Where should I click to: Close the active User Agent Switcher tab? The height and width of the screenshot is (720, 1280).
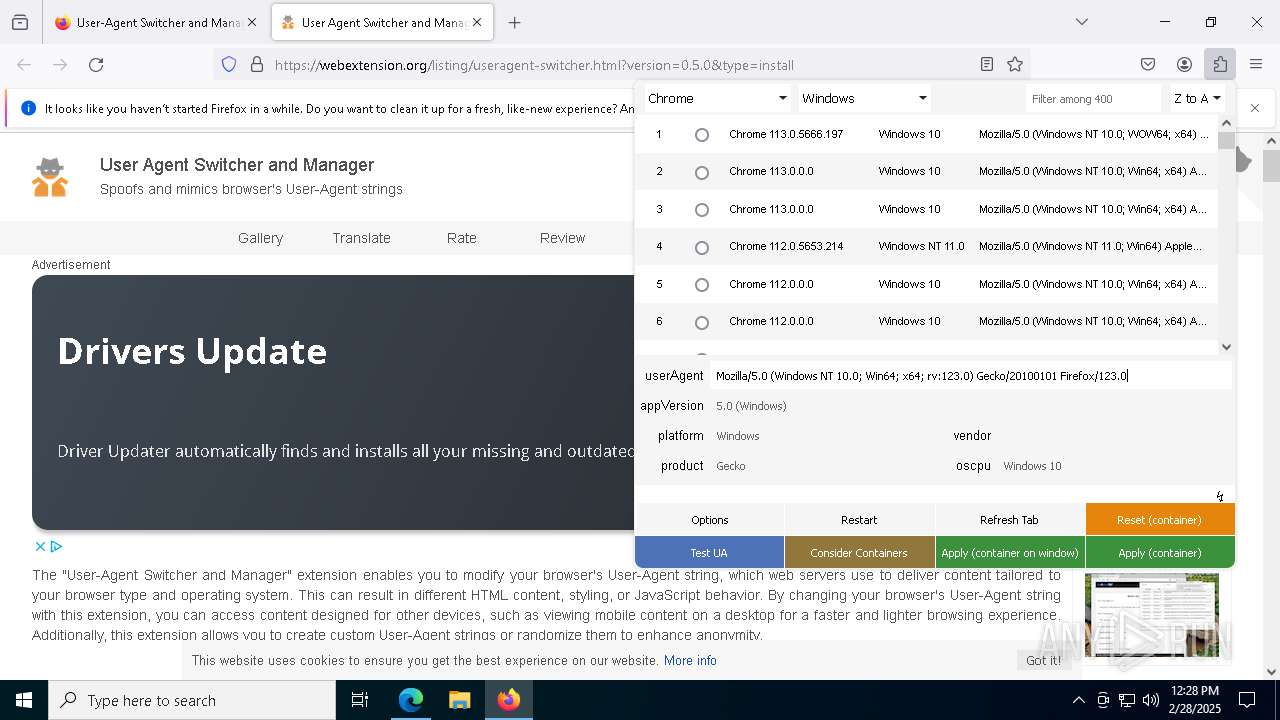pyautogui.click(x=477, y=22)
